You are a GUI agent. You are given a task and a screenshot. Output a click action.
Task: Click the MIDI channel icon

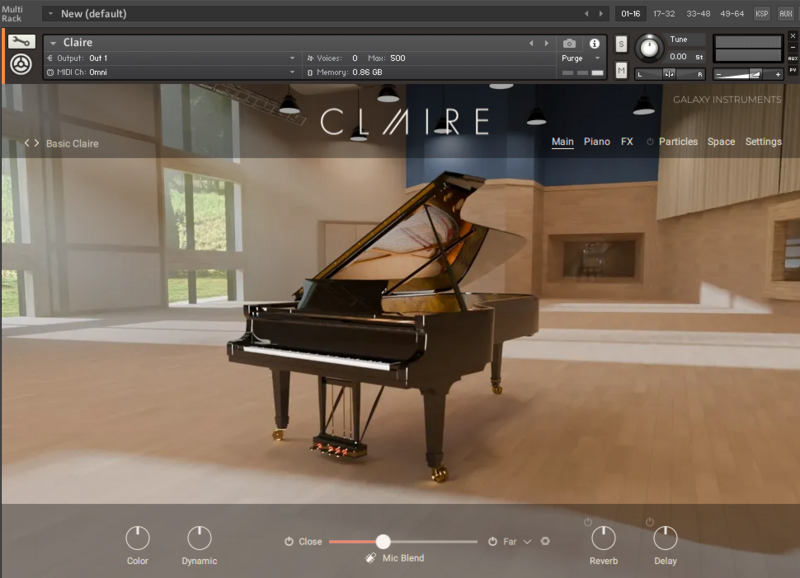pos(50,72)
